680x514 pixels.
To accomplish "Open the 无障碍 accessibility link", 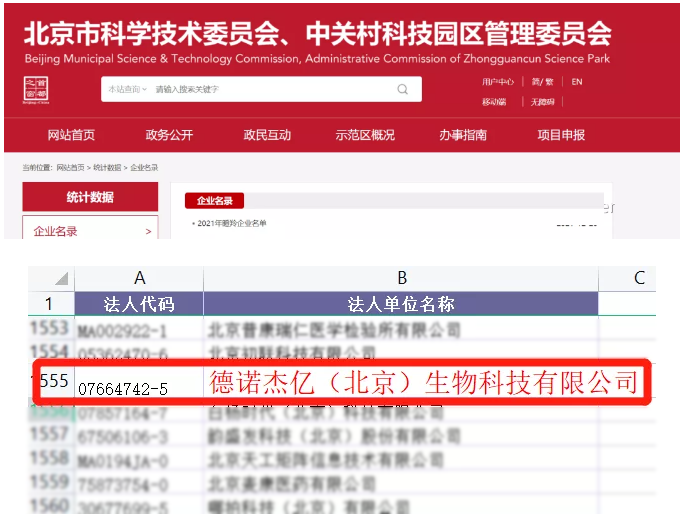I will [x=543, y=101].
